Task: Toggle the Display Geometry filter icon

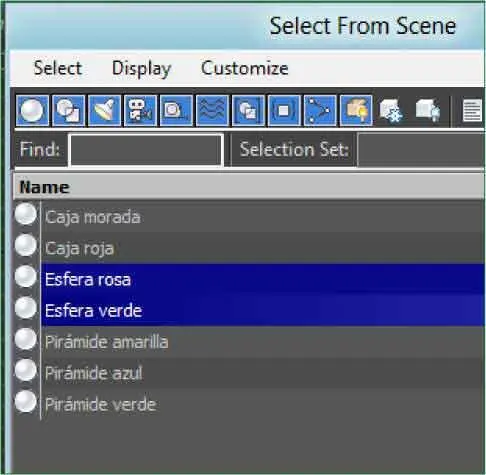Action: [x=32, y=111]
